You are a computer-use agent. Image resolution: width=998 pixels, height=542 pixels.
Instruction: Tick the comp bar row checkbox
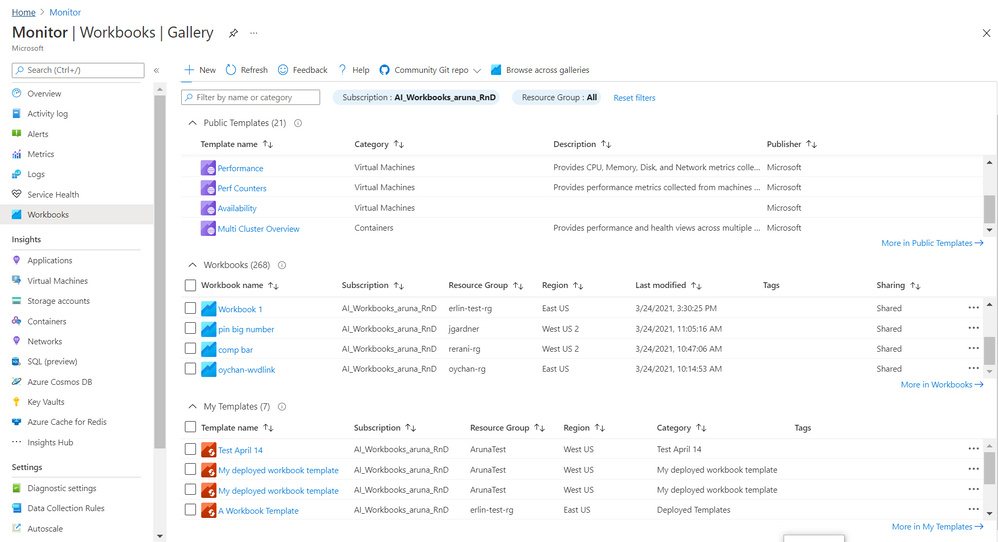190,349
